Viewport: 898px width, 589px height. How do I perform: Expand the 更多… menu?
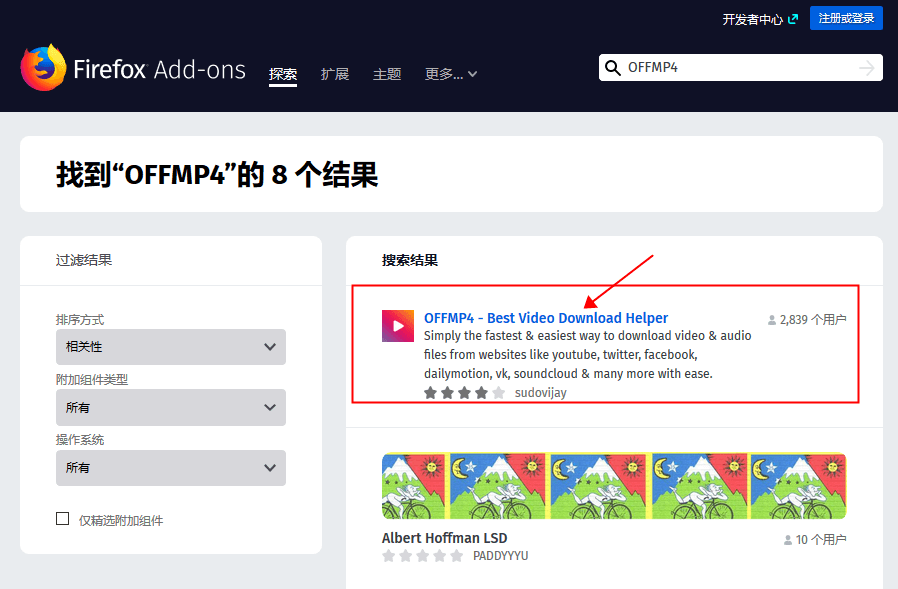[451, 74]
